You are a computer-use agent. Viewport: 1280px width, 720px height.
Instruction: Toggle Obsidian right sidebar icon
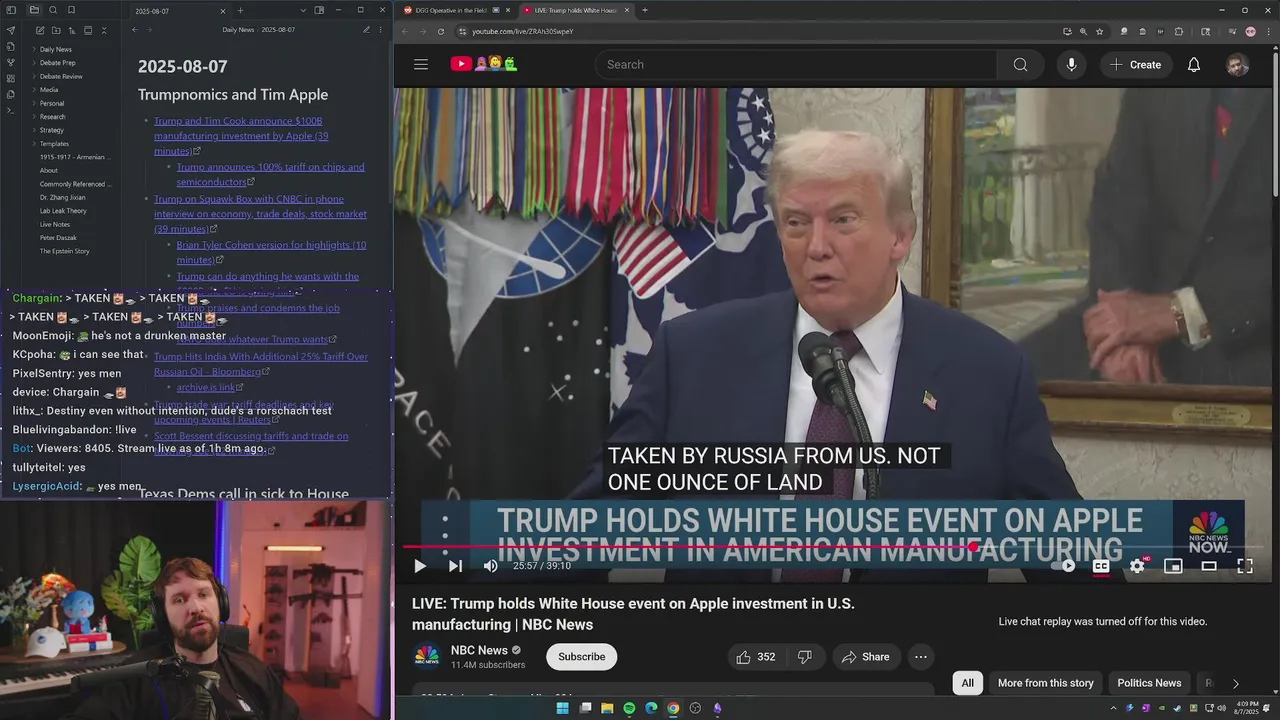point(319,10)
